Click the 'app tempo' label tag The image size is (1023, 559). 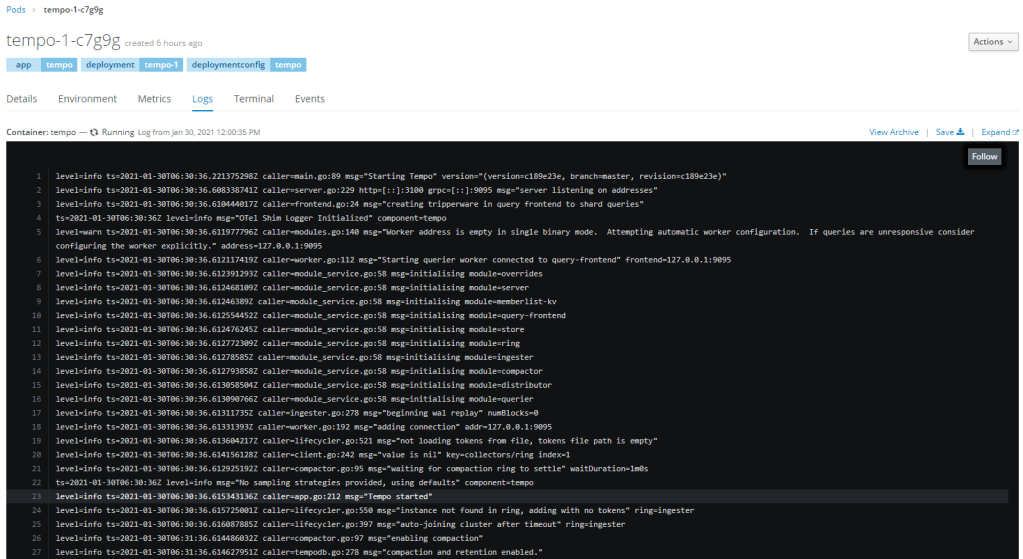click(41, 65)
